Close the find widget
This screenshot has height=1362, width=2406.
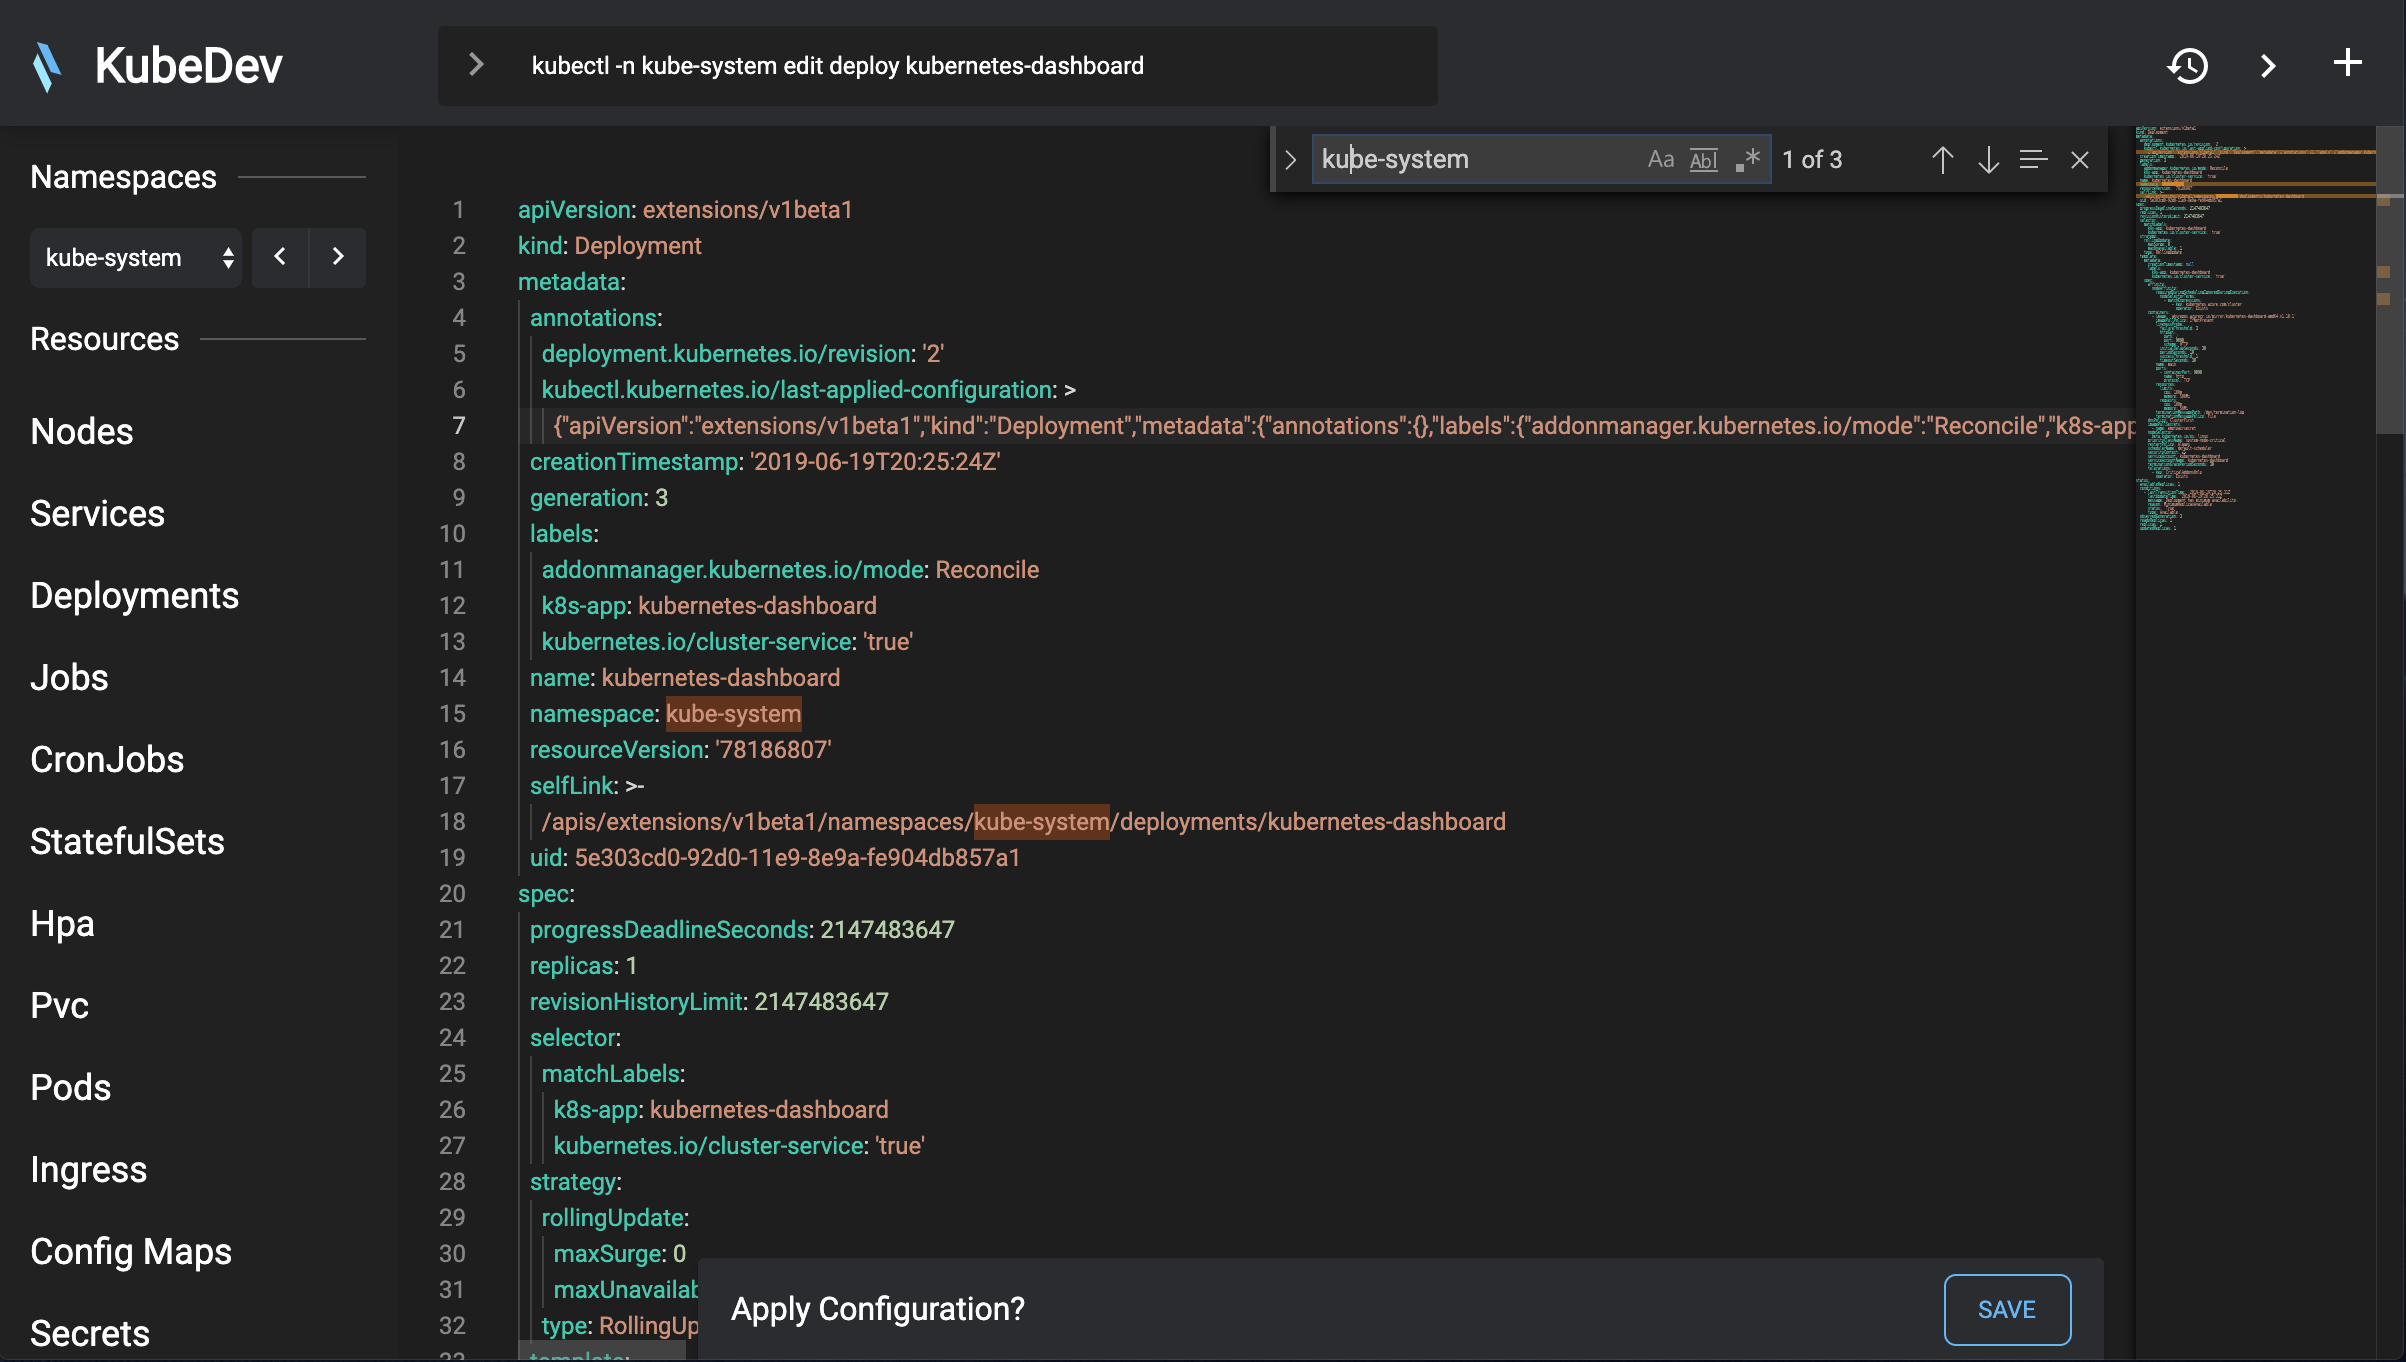click(2080, 160)
